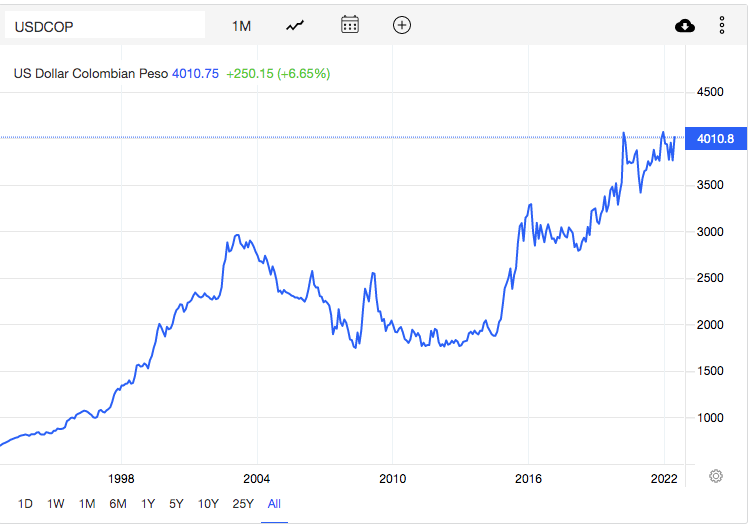
Task: Click the 2500 y-axis label
Action: (x=710, y=278)
